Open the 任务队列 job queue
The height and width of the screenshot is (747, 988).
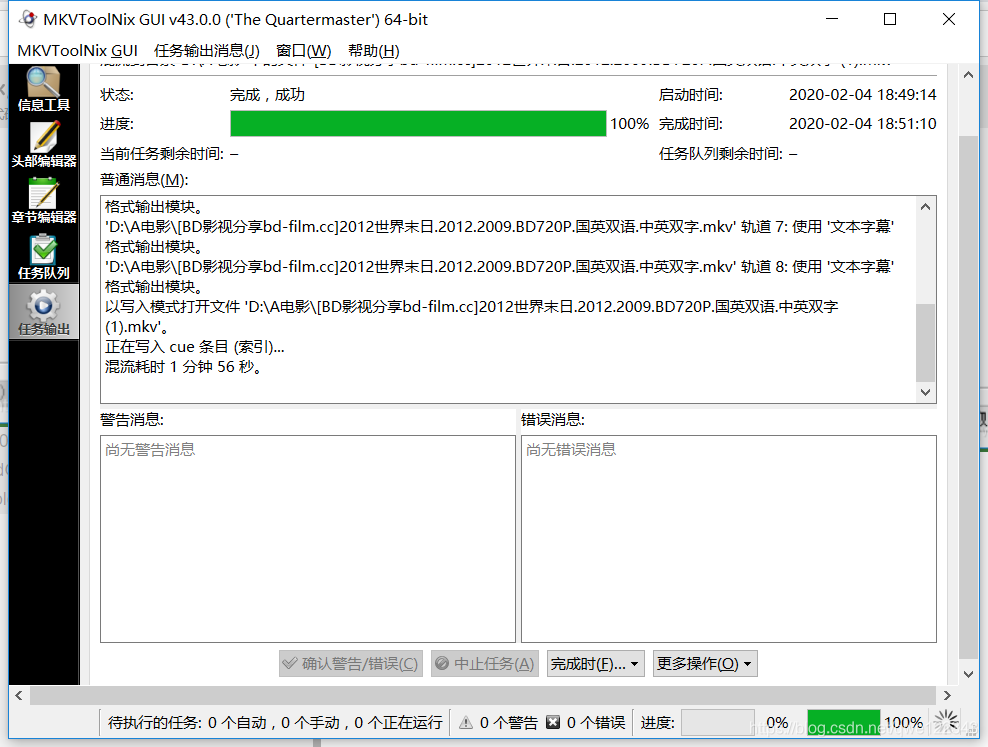pos(43,257)
